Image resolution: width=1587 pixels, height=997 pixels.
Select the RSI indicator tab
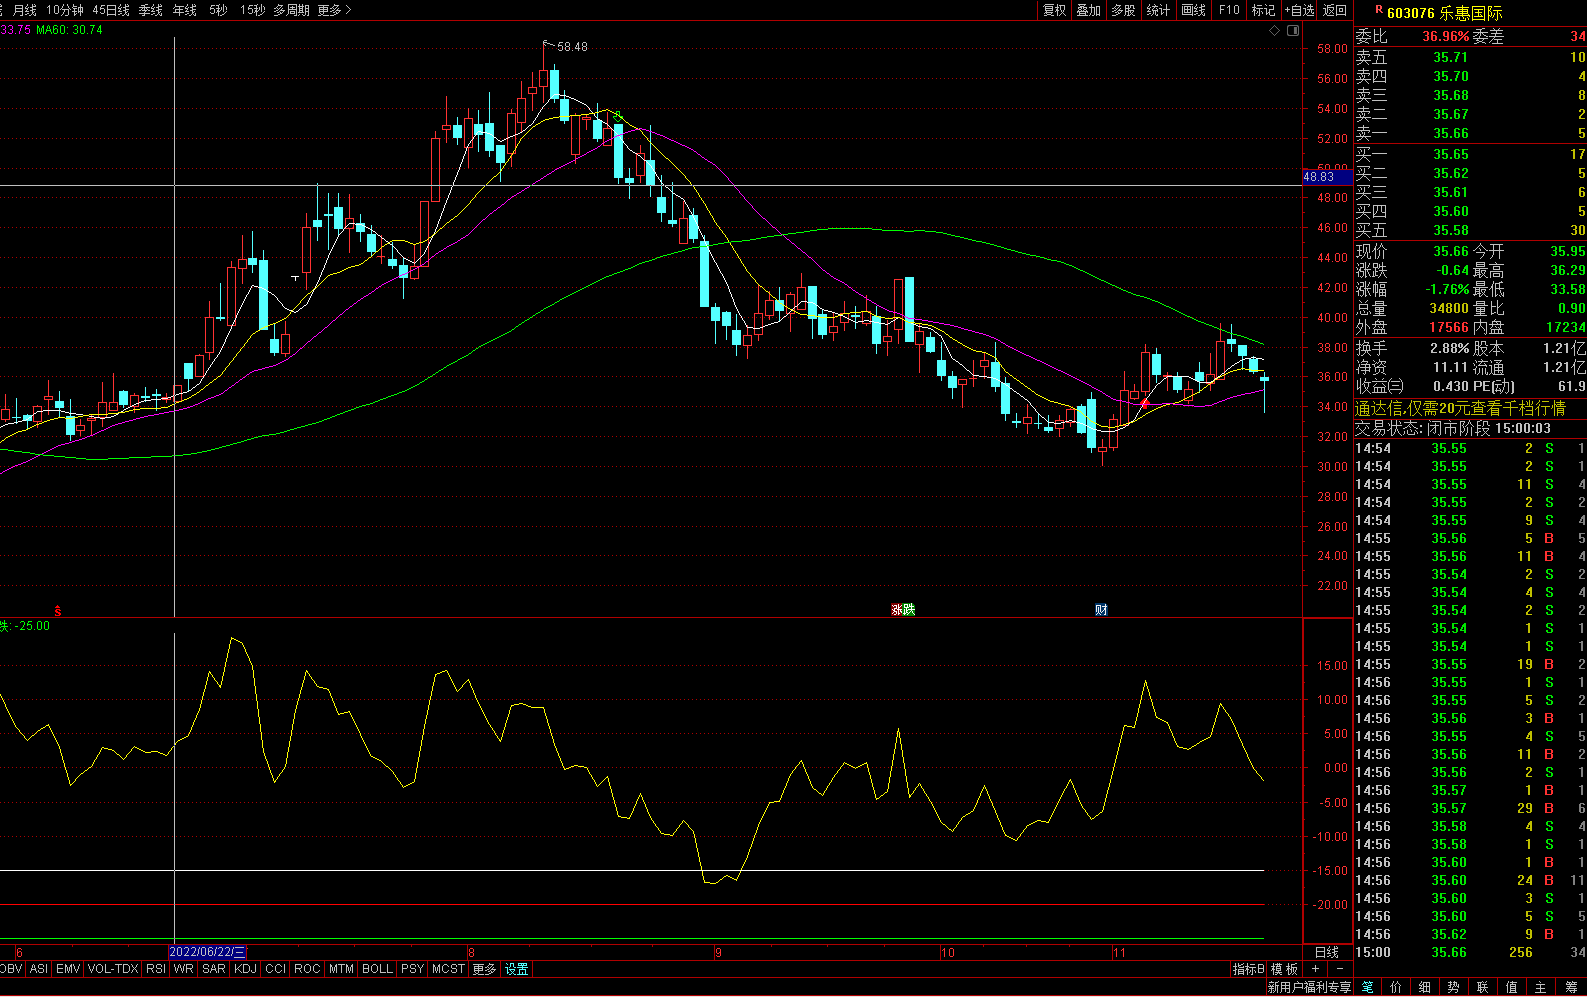(156, 969)
